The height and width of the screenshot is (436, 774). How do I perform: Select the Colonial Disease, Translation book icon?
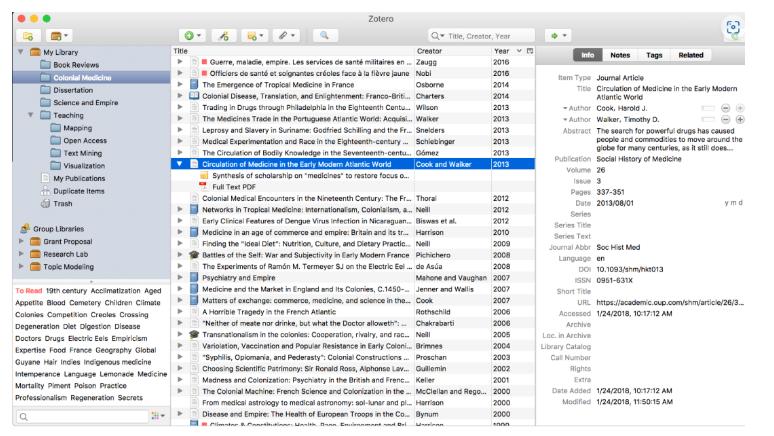pyautogui.click(x=194, y=96)
